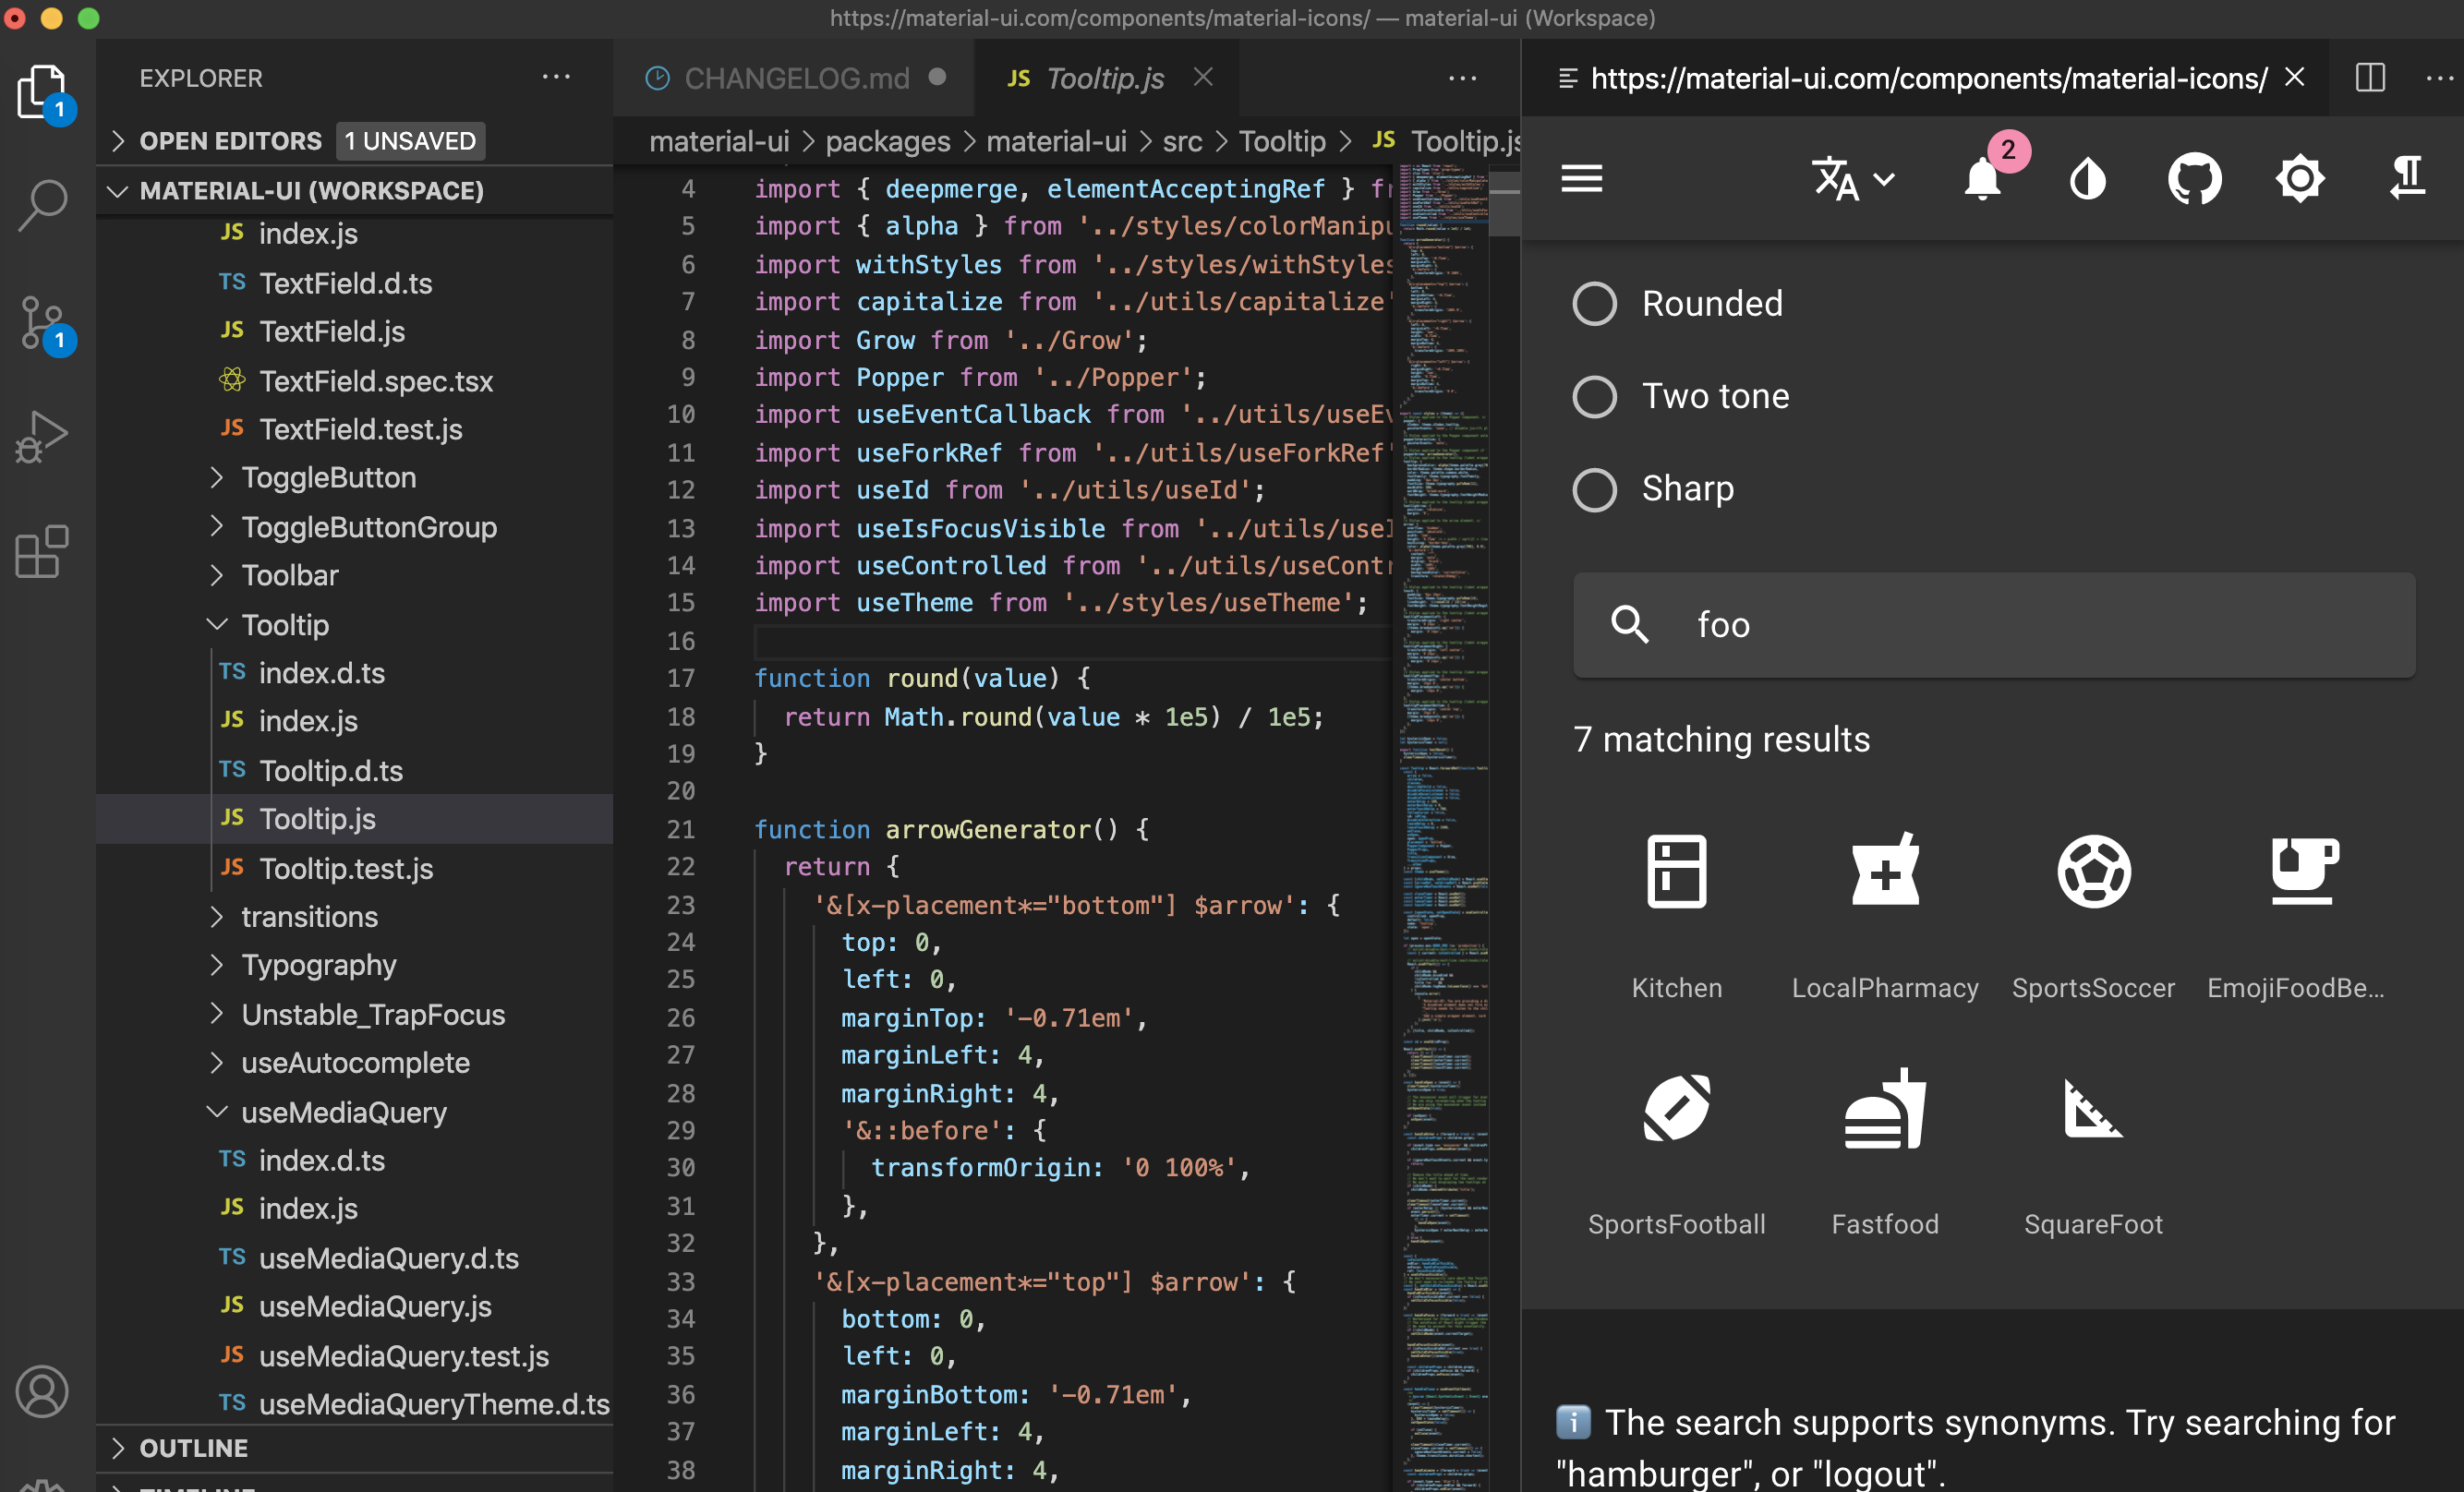Open the Search view in activity bar

point(43,205)
